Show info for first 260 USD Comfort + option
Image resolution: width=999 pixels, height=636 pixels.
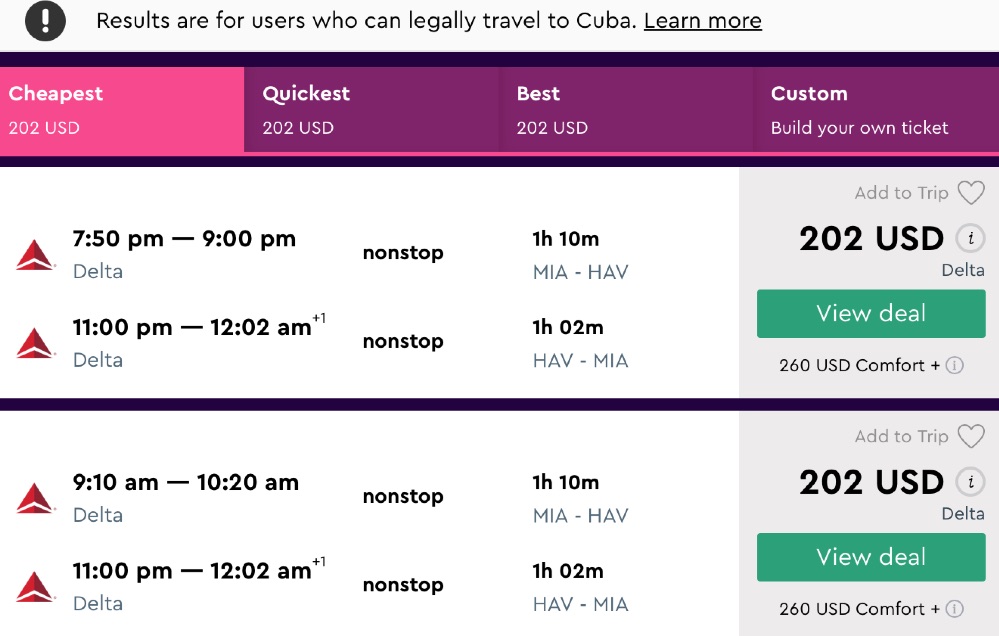(955, 365)
